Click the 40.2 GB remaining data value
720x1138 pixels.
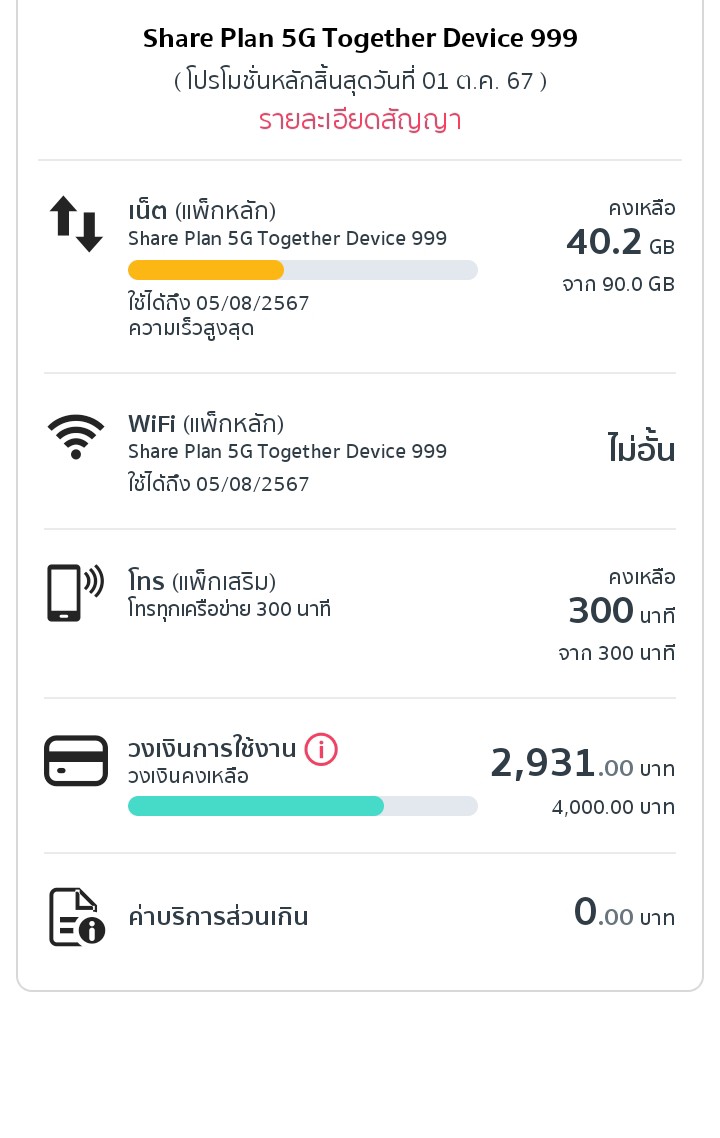tap(620, 242)
